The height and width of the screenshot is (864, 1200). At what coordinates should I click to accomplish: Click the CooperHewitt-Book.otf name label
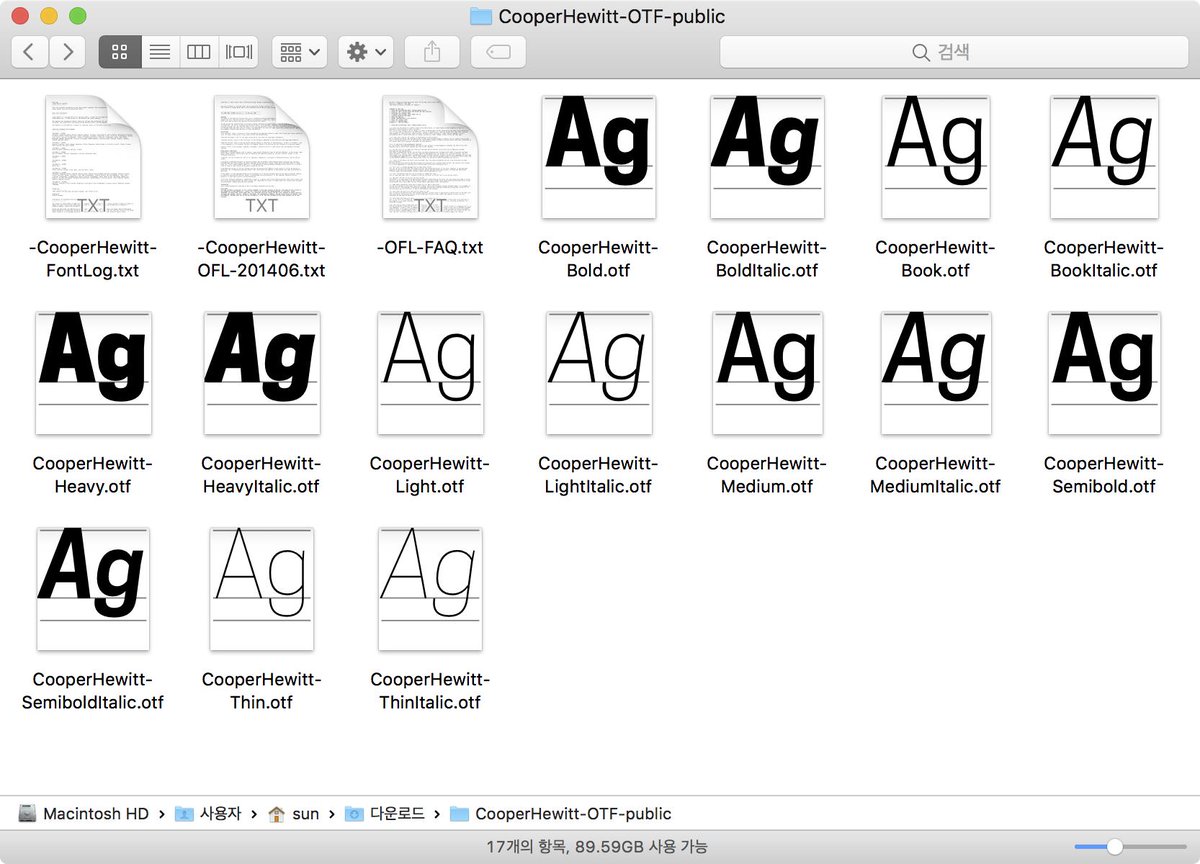[x=936, y=259]
